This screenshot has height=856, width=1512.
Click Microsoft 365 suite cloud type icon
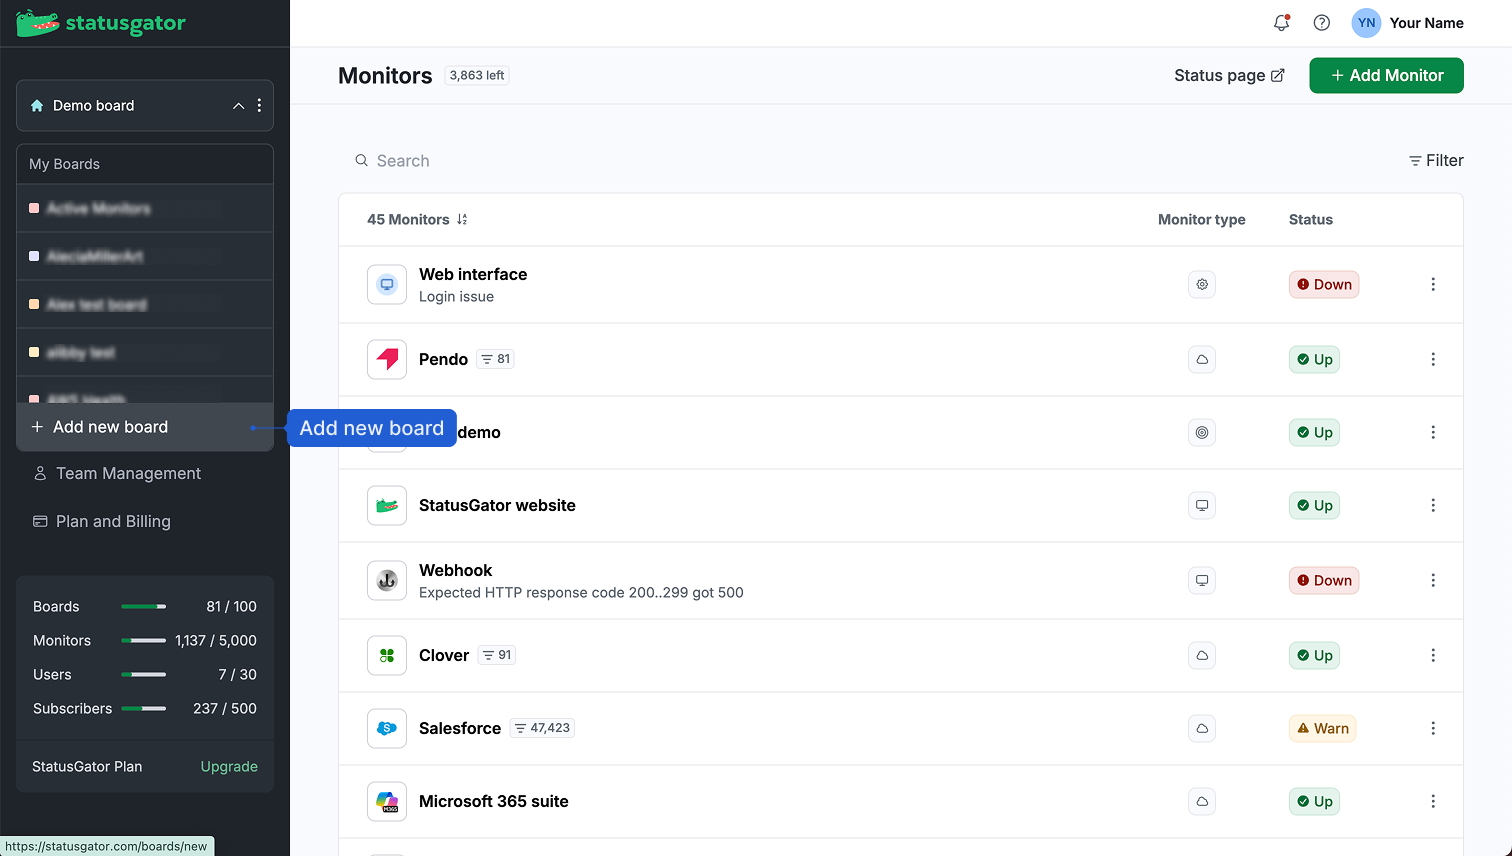click(x=1202, y=801)
